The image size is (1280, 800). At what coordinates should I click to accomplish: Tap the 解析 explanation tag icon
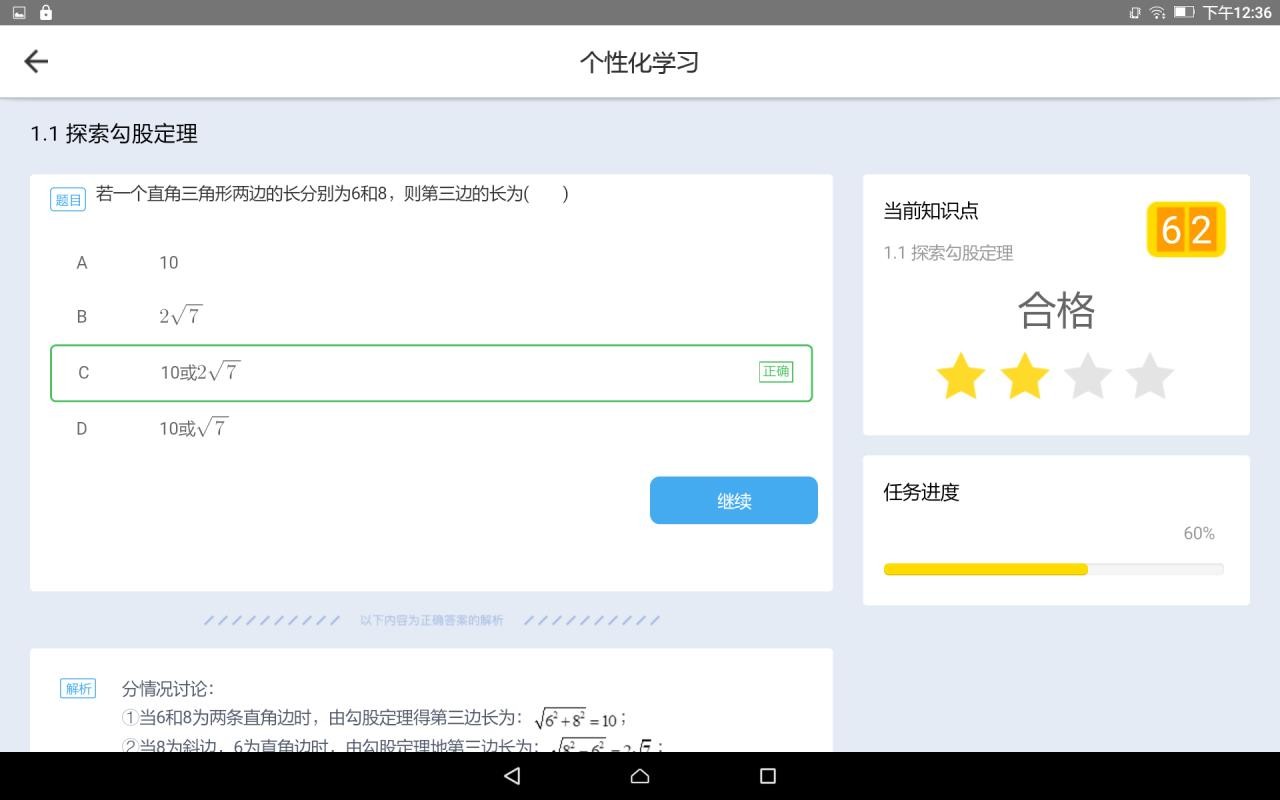pos(77,688)
